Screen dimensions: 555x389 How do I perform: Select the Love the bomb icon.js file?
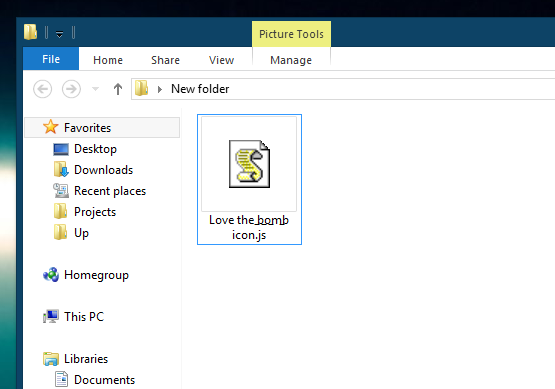[249, 179]
